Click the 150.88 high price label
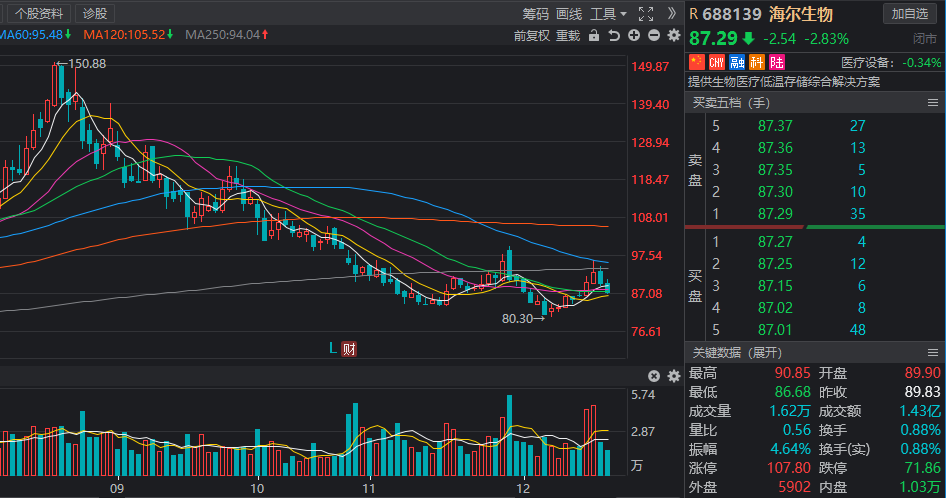This screenshot has width=946, height=498. [87, 63]
